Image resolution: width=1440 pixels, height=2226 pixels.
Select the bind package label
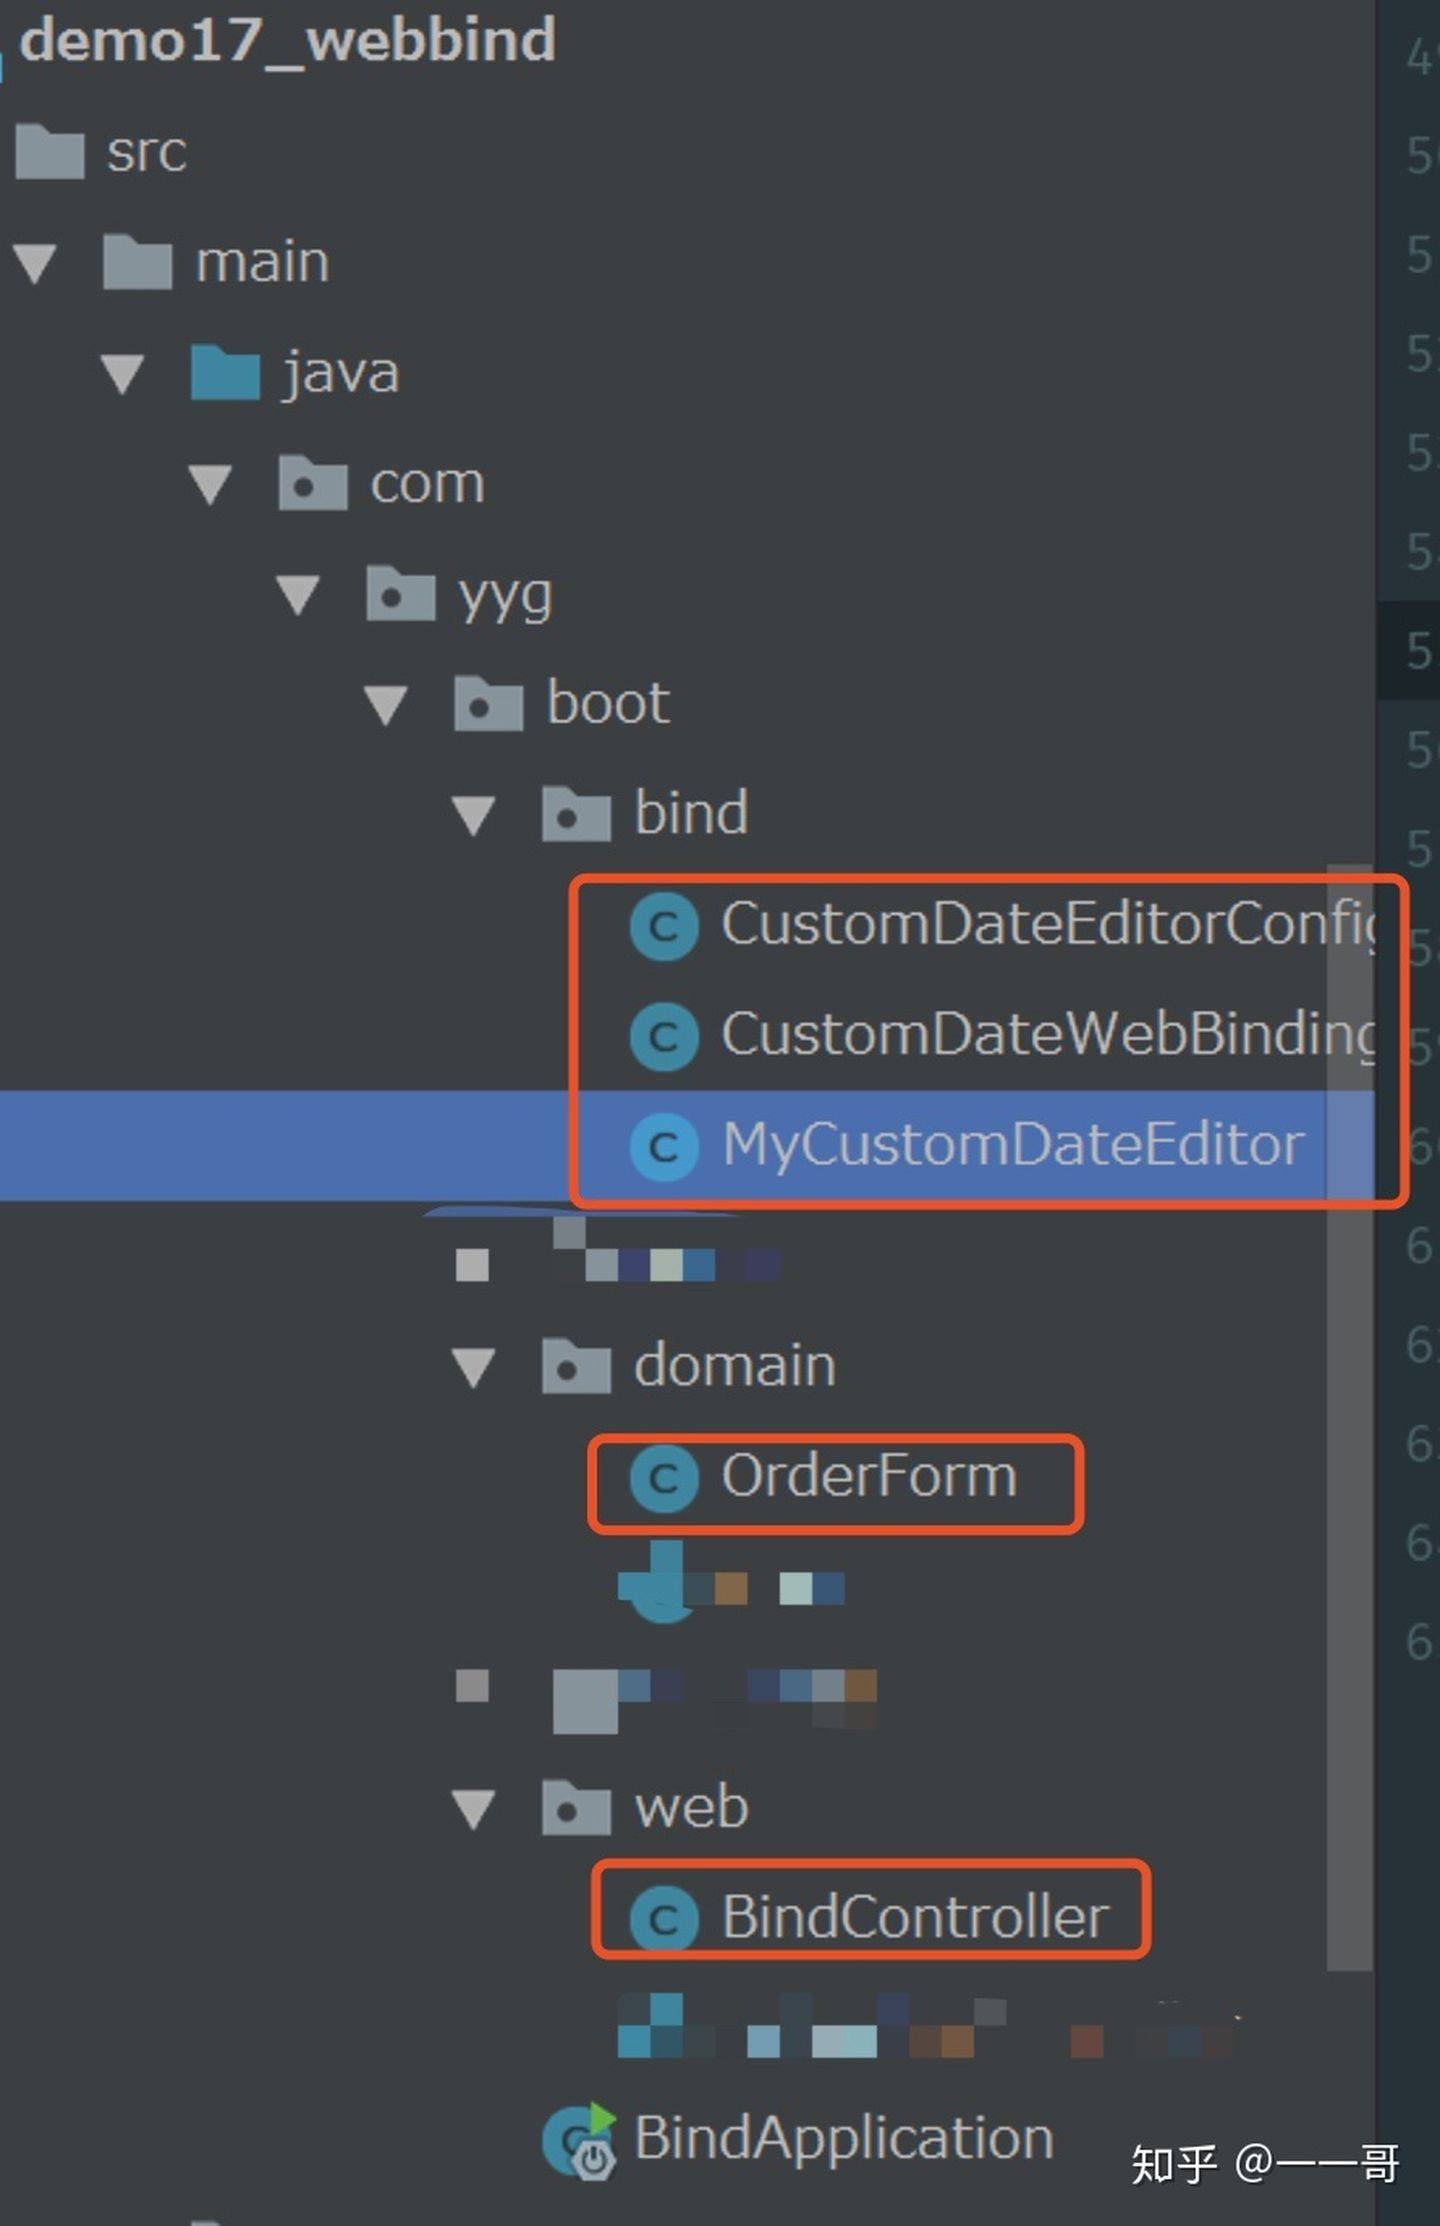coord(692,812)
